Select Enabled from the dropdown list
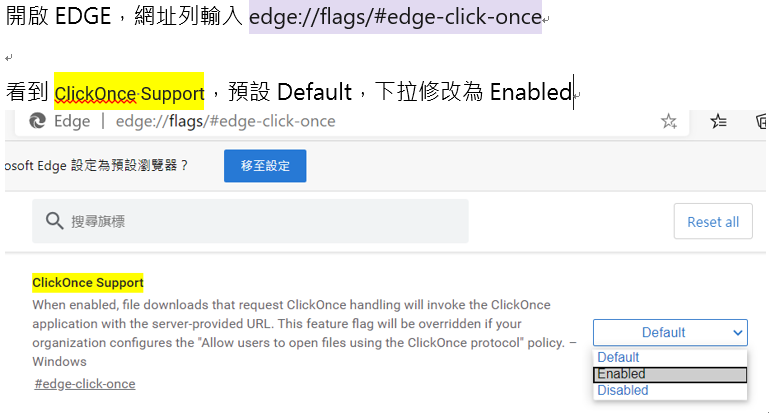This screenshot has width=772, height=413. (x=669, y=374)
